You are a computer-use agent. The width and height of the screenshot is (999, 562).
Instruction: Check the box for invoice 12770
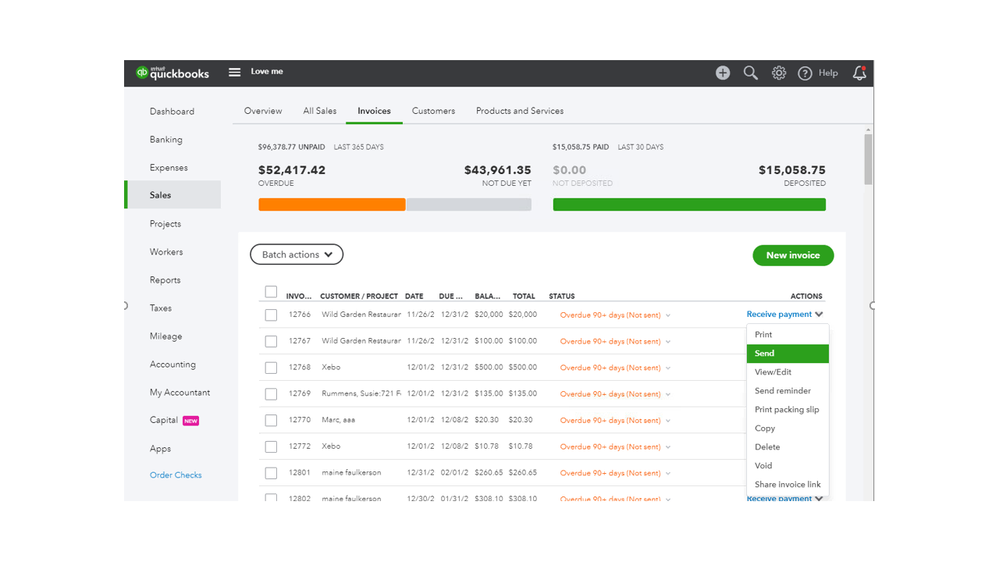(271, 421)
